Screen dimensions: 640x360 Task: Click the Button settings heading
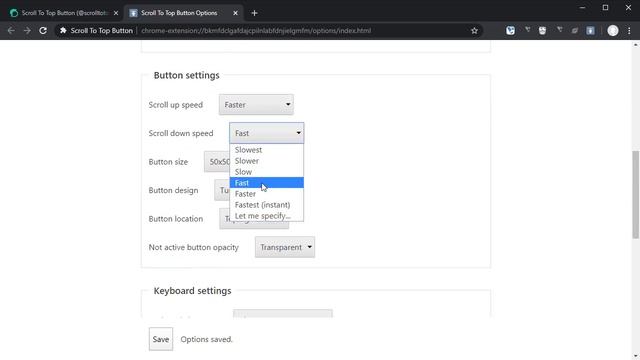(187, 75)
